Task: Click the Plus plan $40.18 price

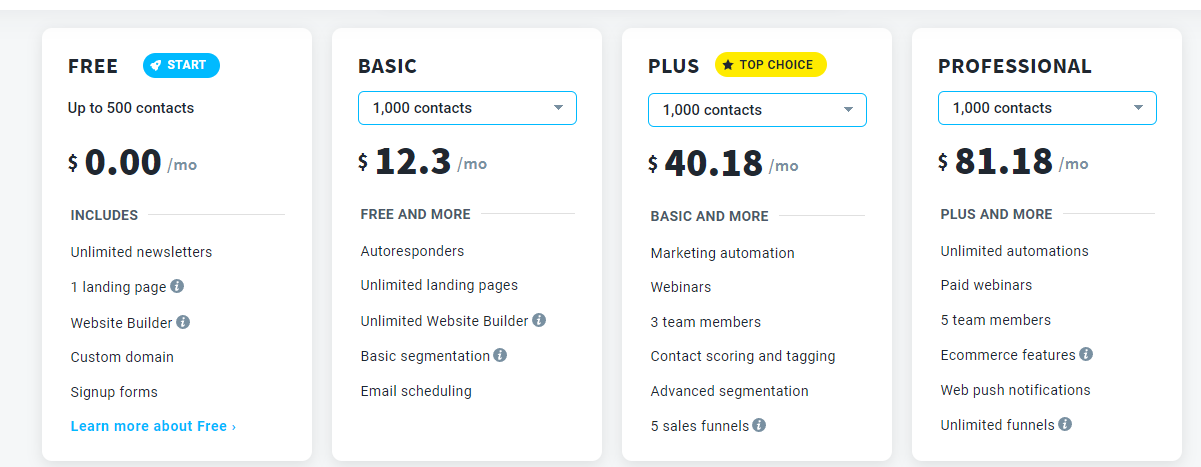Action: coord(713,163)
